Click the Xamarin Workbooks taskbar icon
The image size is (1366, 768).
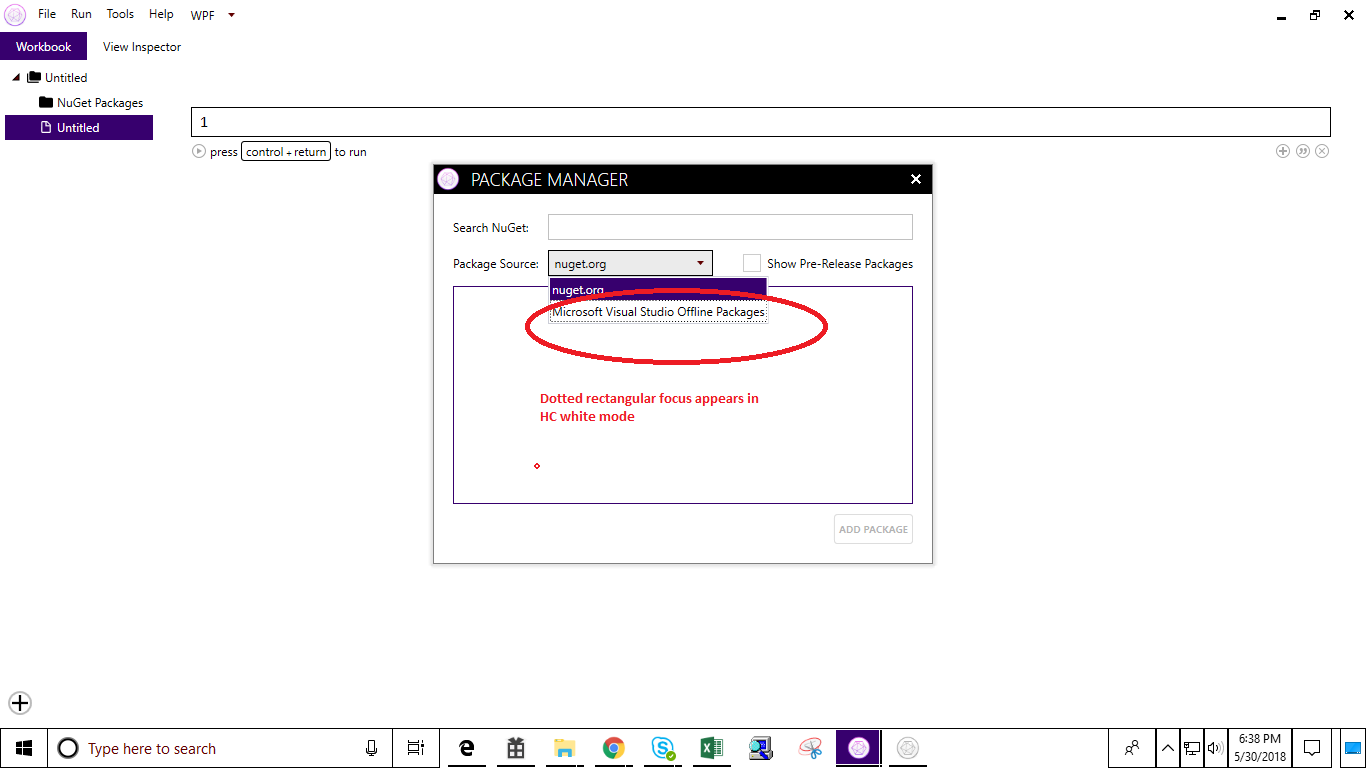click(x=858, y=747)
